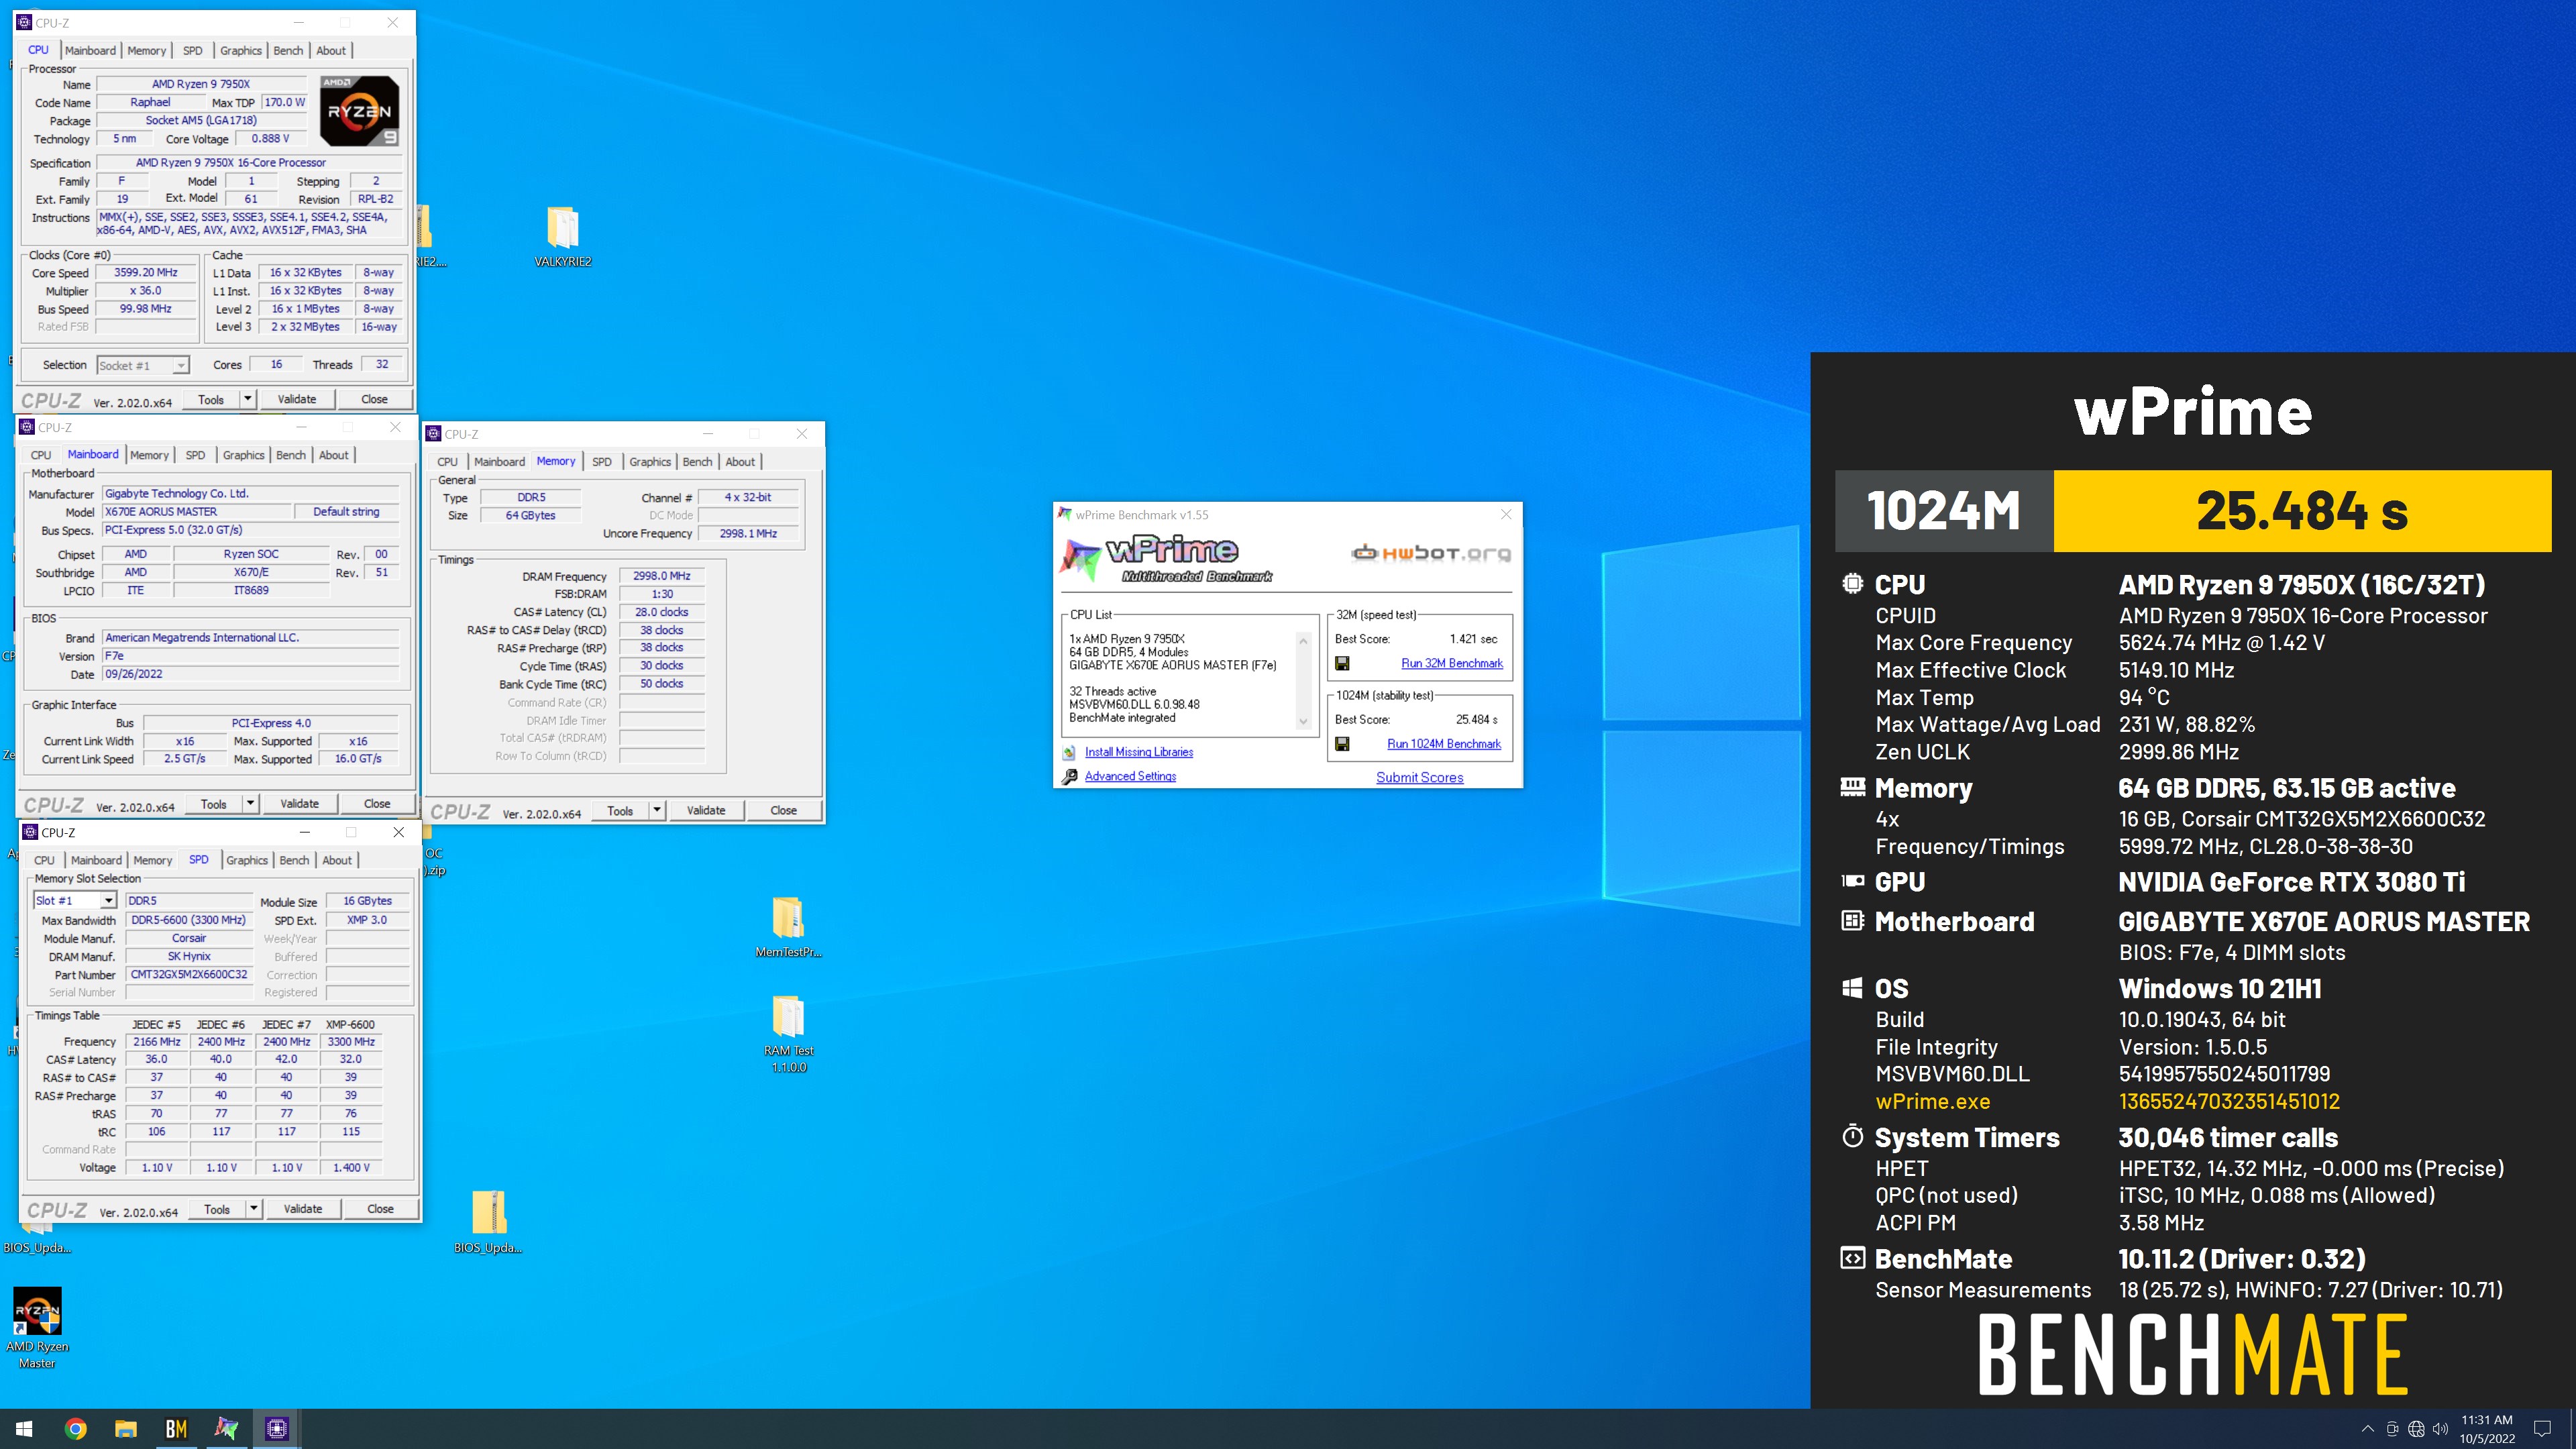Open the Windows Start menu
Image resolution: width=2576 pixels, height=1449 pixels.
(24, 1429)
